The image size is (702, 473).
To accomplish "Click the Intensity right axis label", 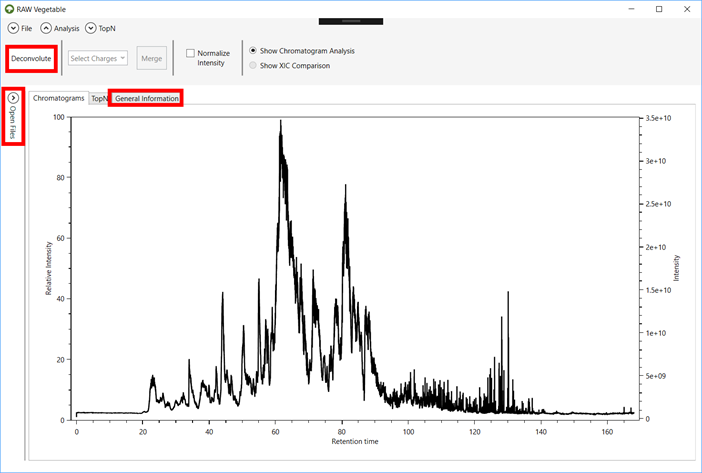I will (x=676, y=268).
